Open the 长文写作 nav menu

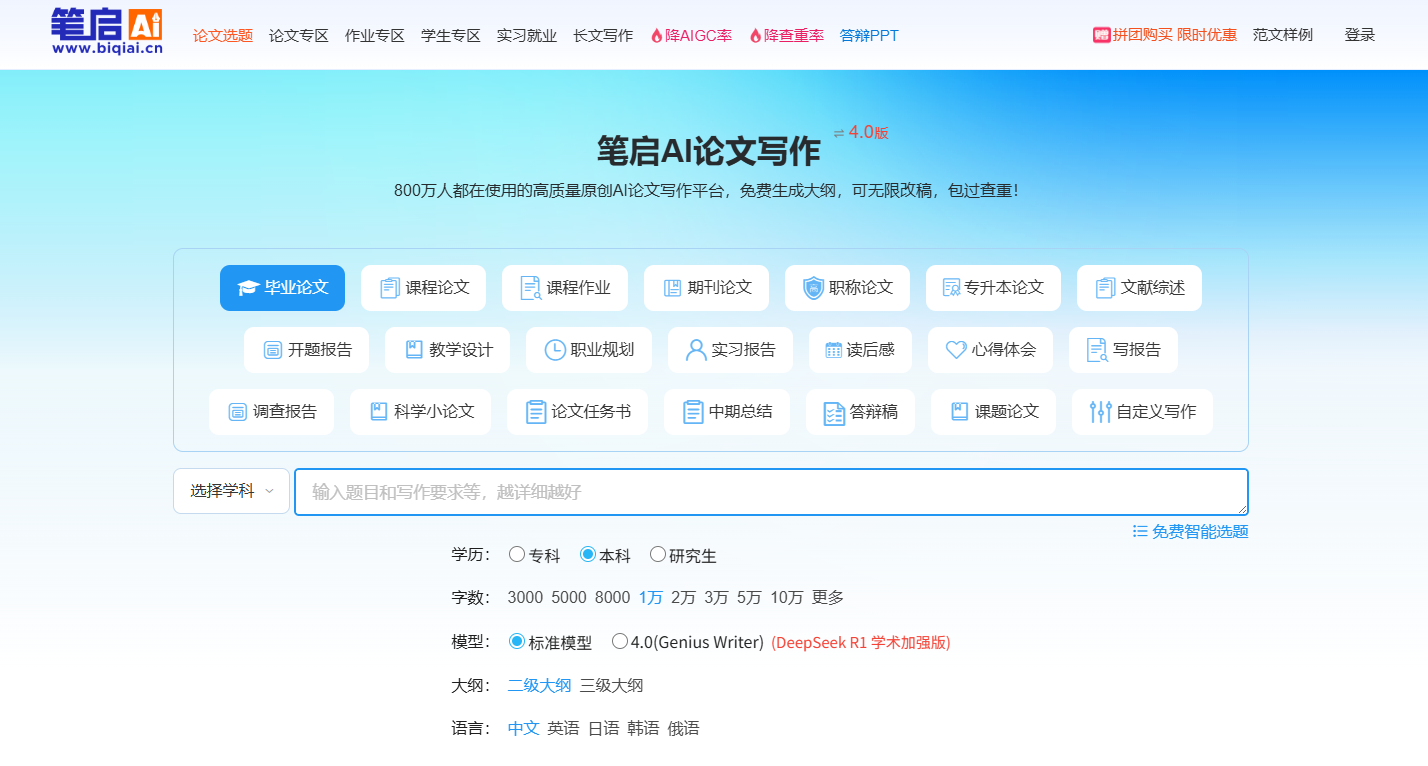[x=603, y=35]
